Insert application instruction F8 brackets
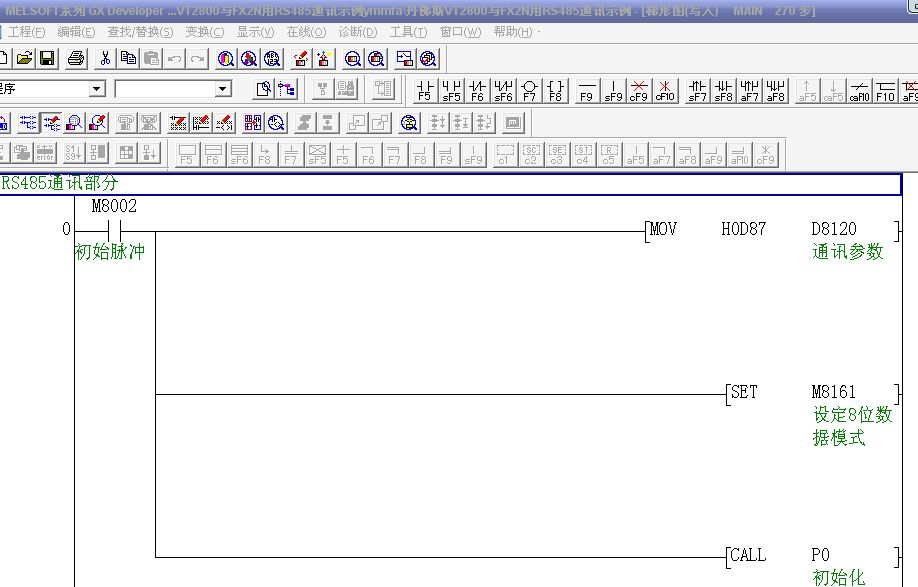 556,91
